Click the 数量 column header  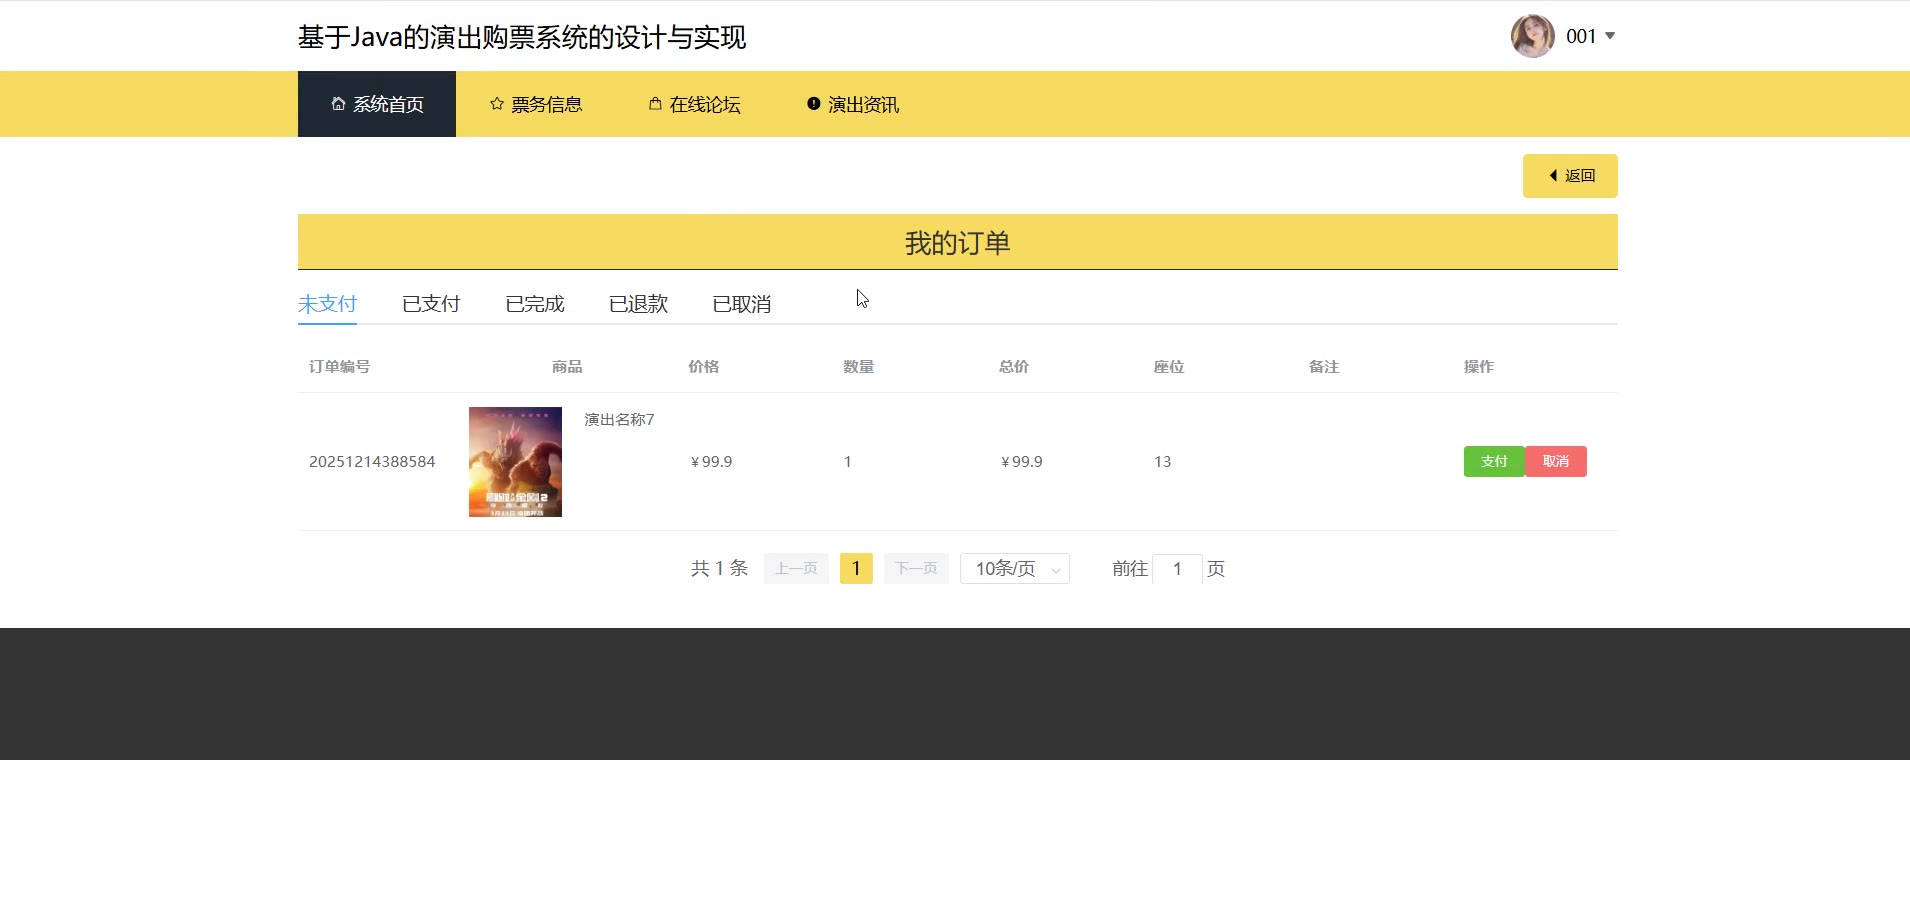pos(859,367)
